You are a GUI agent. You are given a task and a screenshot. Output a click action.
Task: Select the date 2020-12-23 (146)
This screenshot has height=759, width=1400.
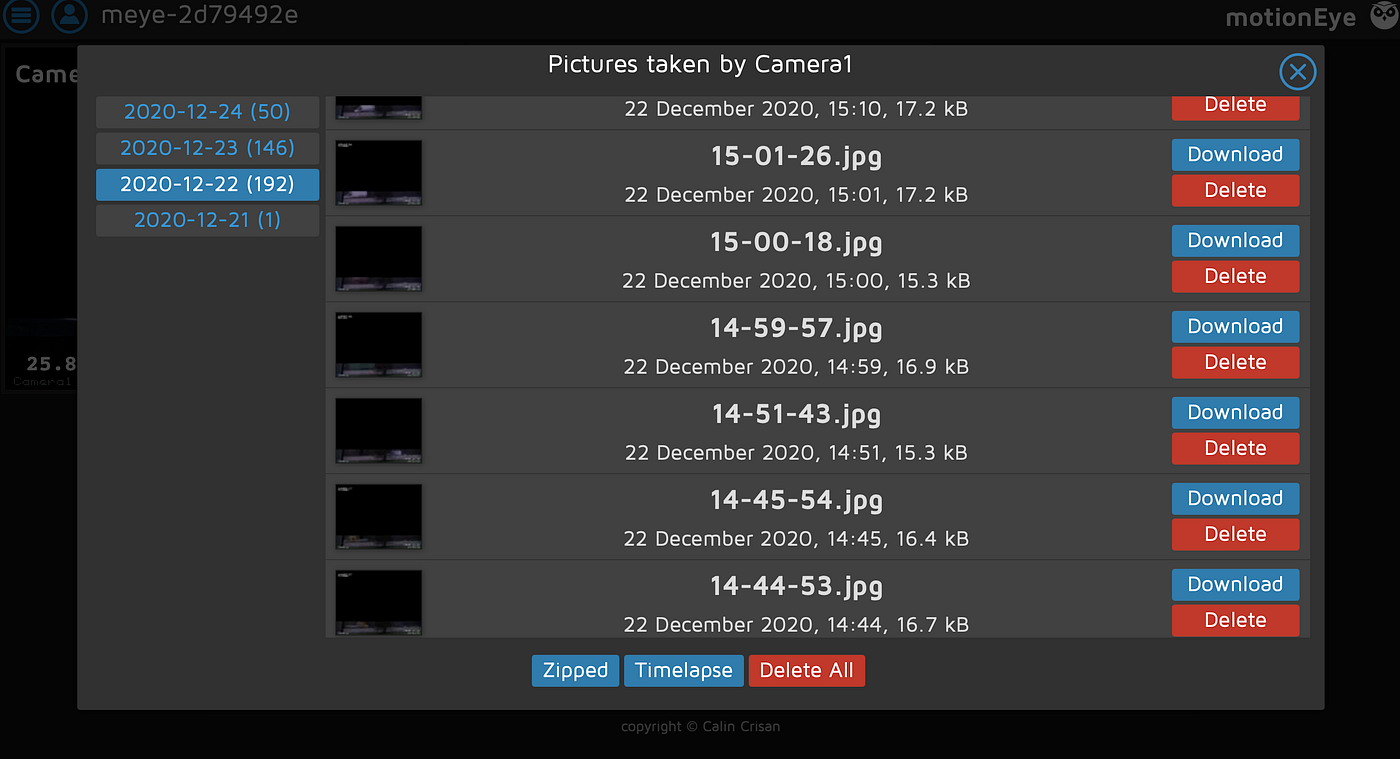click(x=207, y=148)
